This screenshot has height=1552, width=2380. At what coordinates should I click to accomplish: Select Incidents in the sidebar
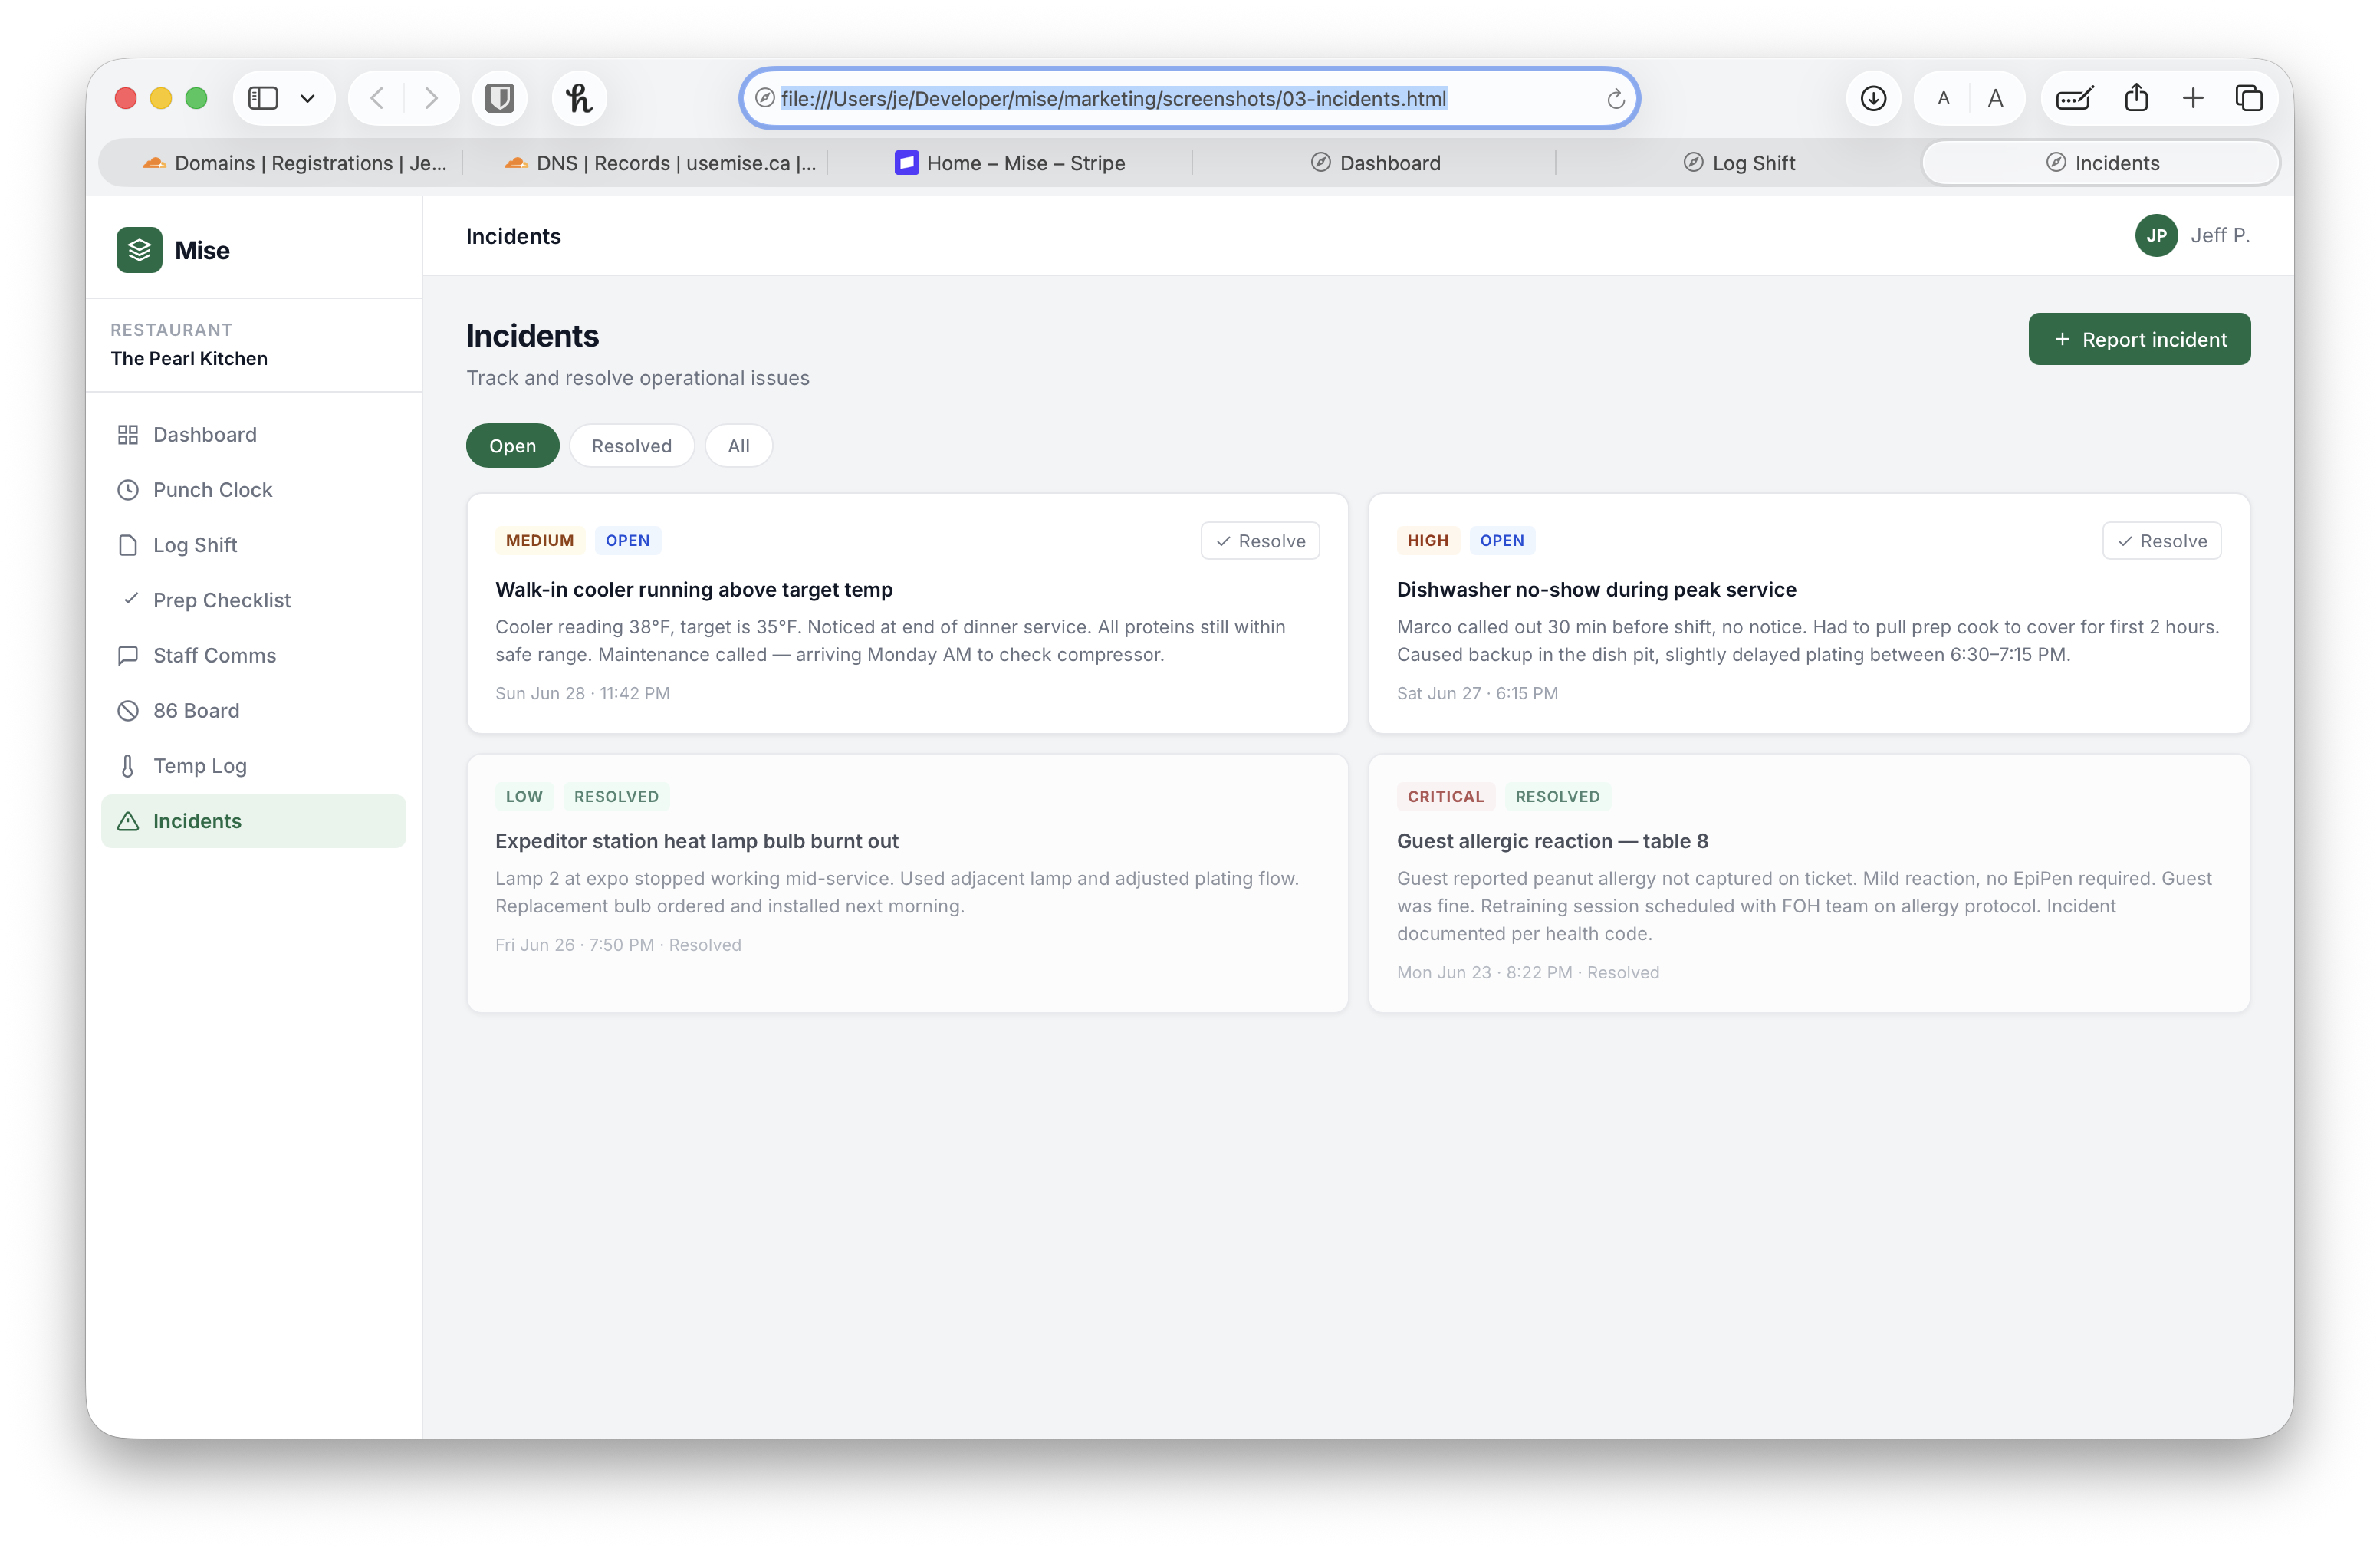tap(254, 821)
